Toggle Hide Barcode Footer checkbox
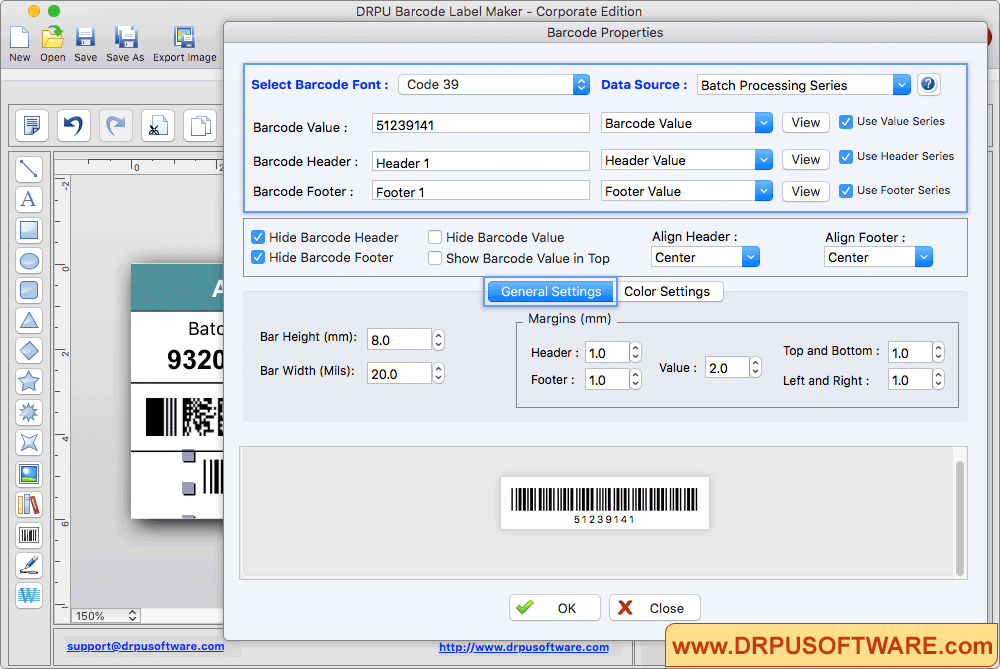The image size is (1000, 669). 258,257
